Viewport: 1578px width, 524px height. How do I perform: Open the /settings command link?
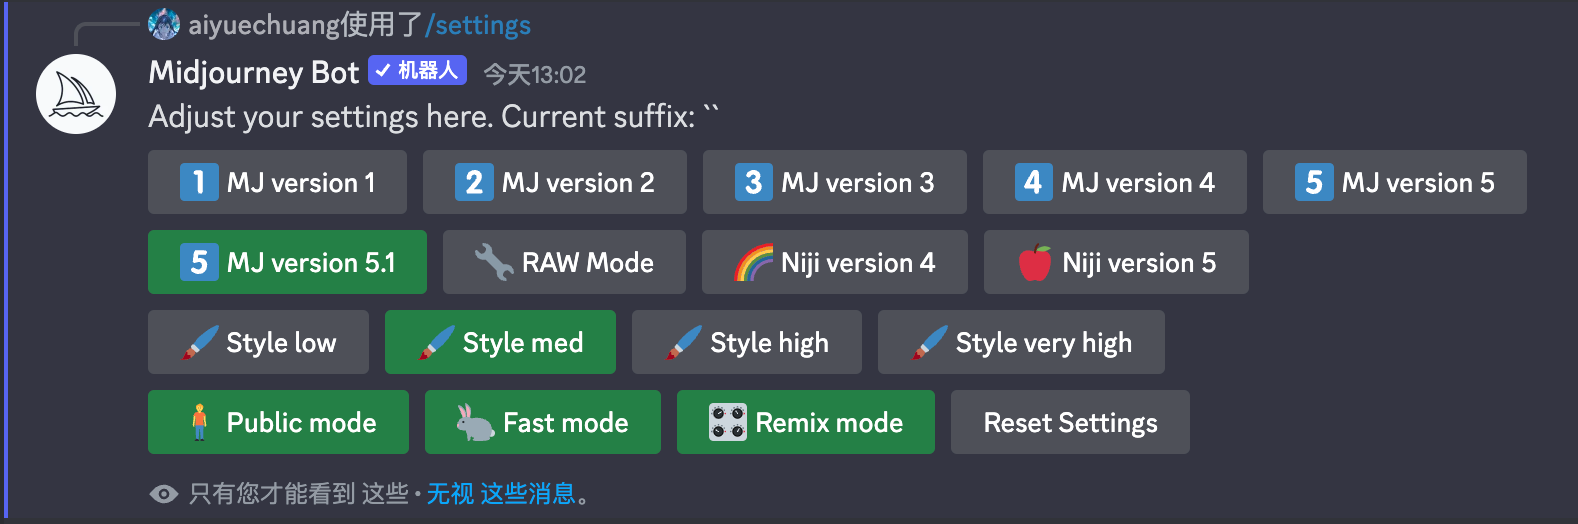(478, 24)
